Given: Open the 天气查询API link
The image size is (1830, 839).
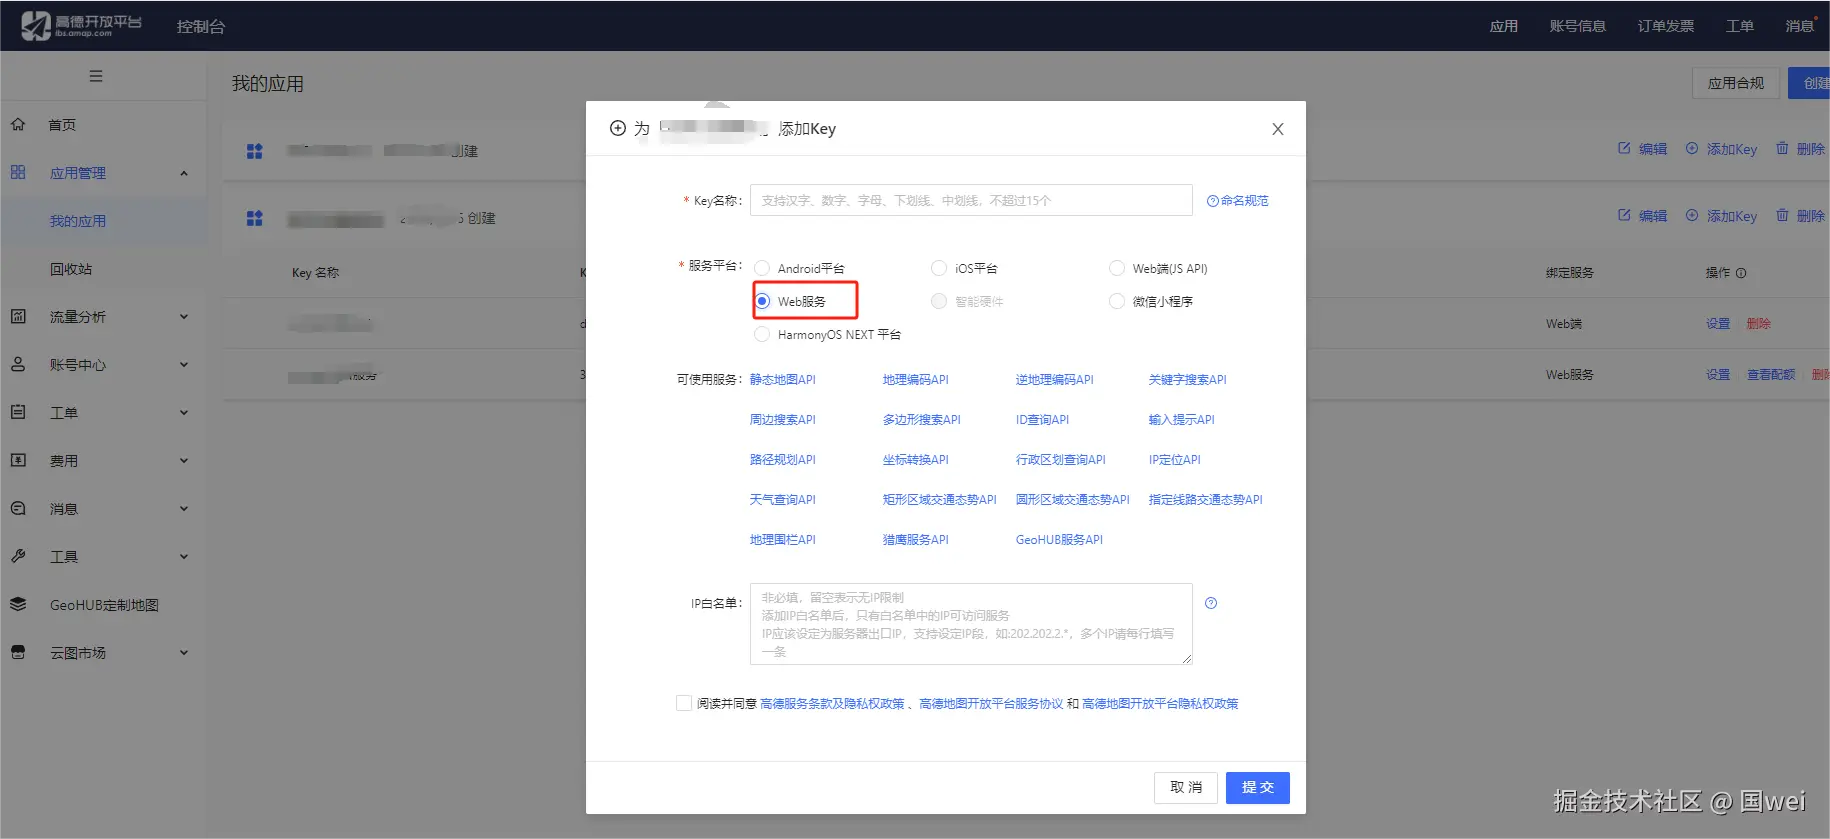Looking at the screenshot, I should tap(783, 499).
